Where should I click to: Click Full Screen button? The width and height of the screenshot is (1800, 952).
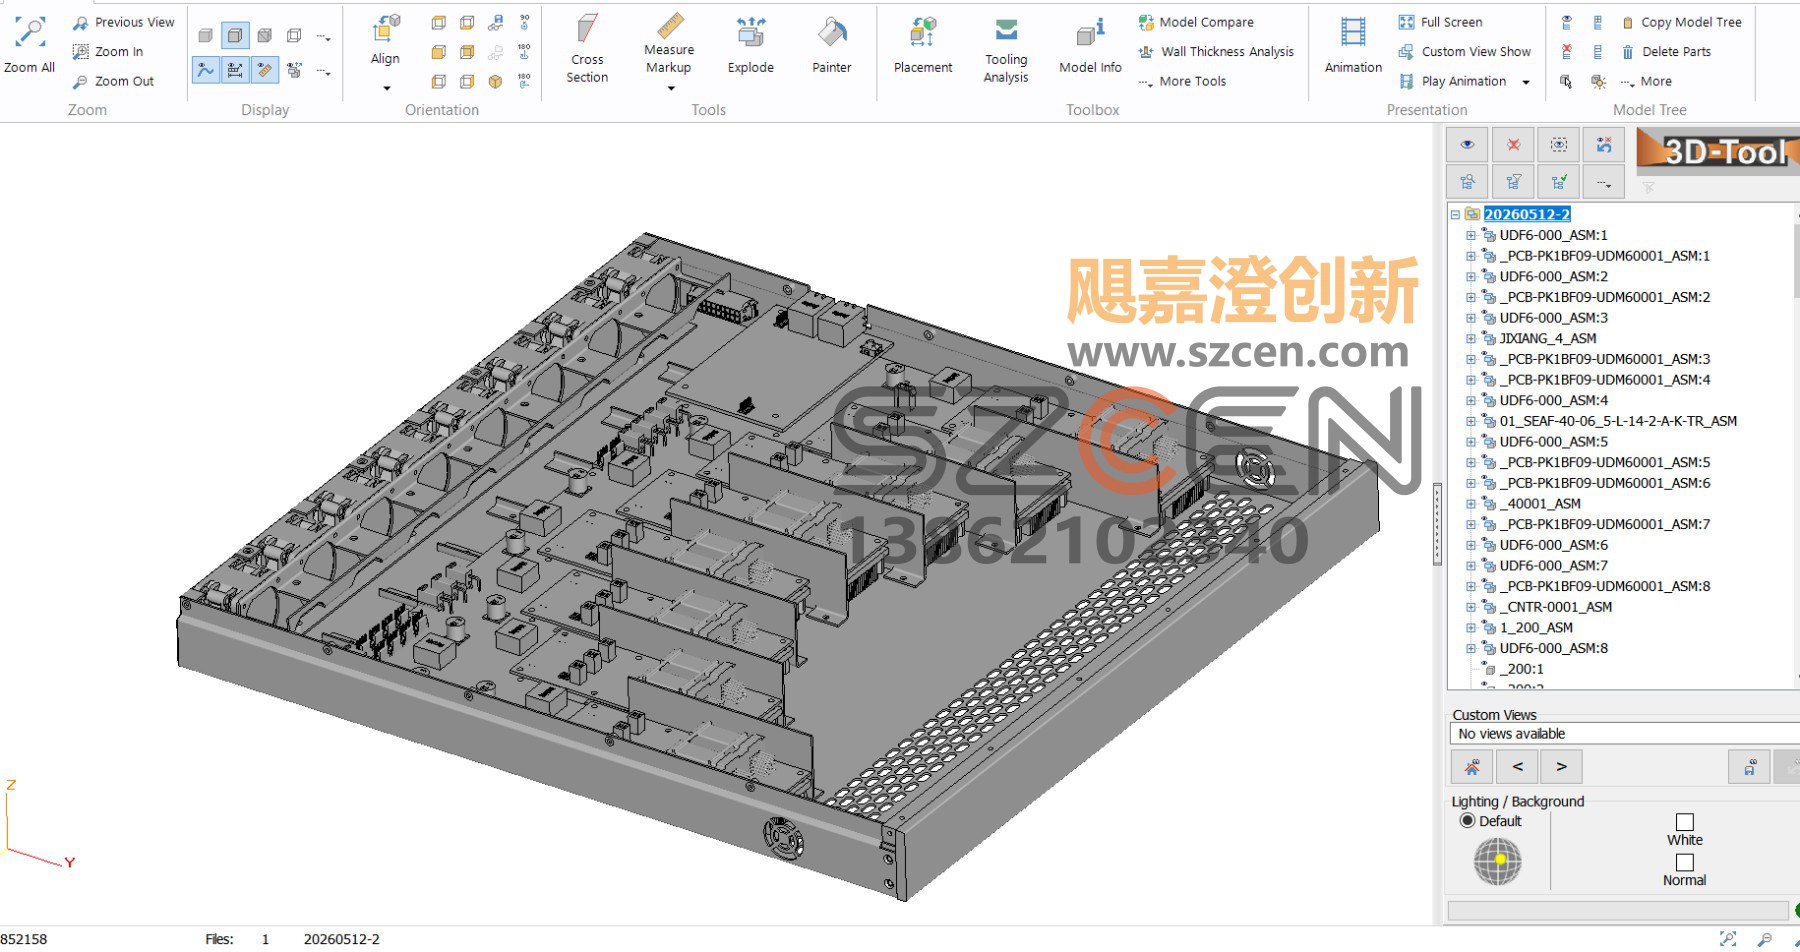coord(1441,22)
